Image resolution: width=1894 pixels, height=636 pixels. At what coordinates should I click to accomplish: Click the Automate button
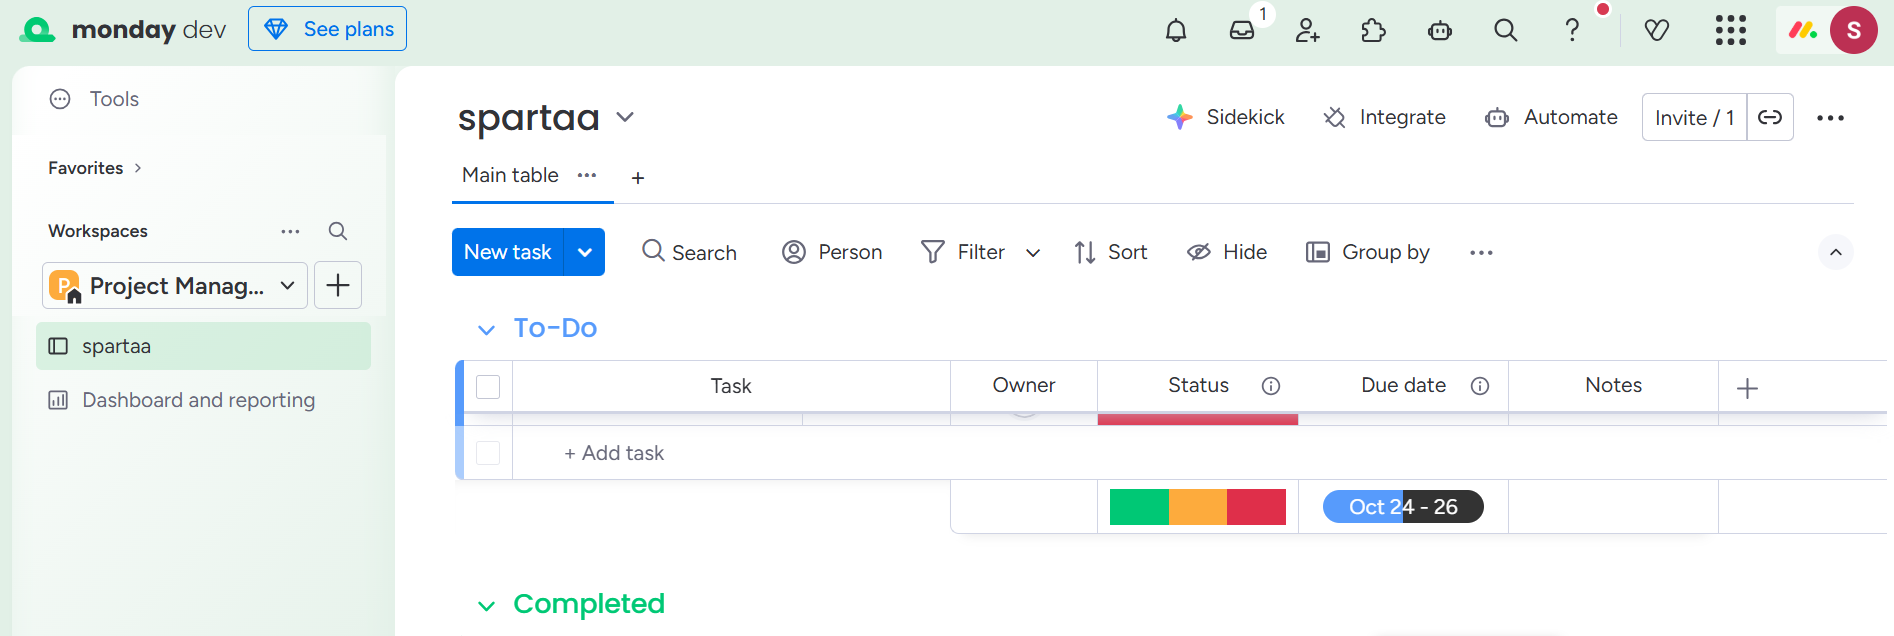1551,117
